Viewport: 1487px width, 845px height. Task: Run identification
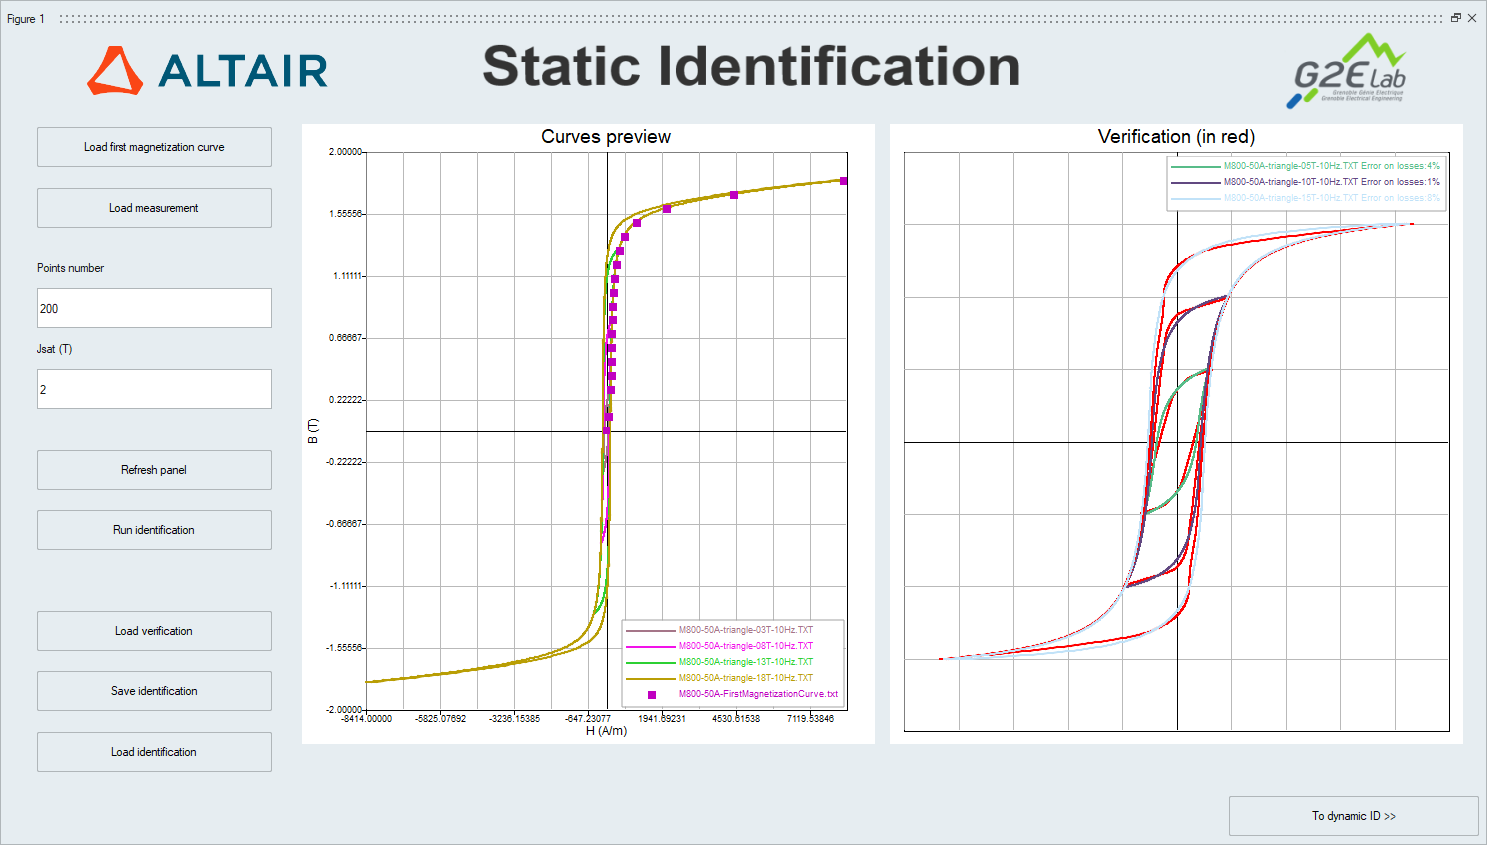click(154, 530)
